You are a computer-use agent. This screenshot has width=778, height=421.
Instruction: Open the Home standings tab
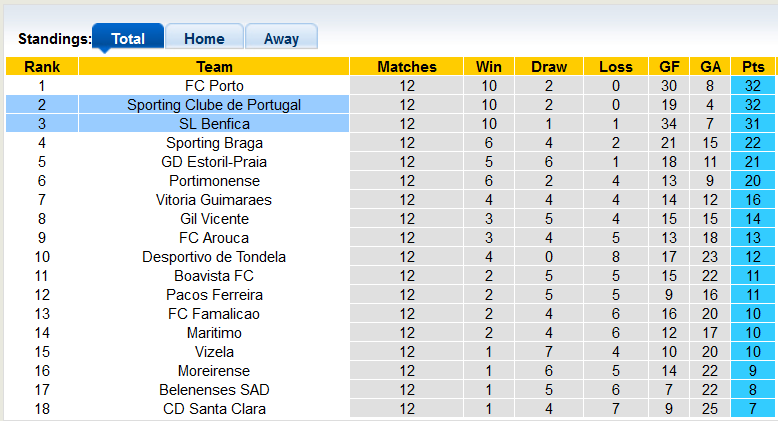point(204,39)
